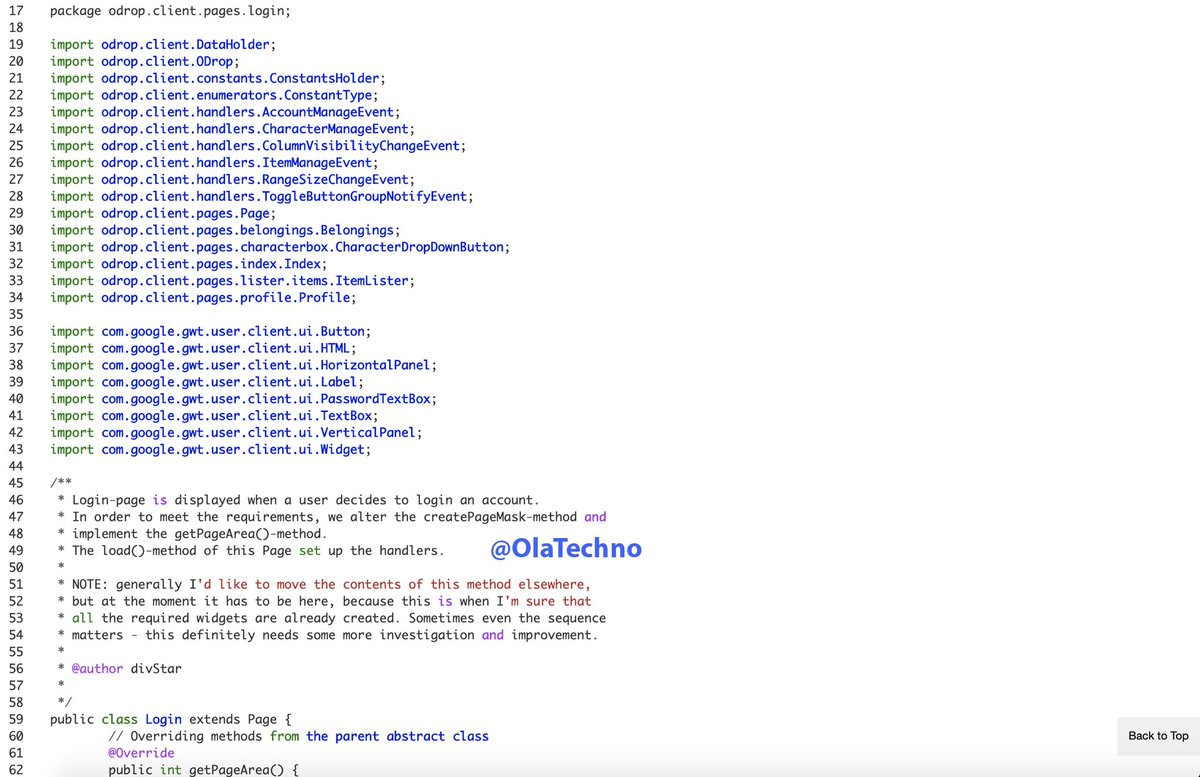Screen dimensions: 1200x777
Task: Select the VerticalPanel import line
Action: click(236, 433)
